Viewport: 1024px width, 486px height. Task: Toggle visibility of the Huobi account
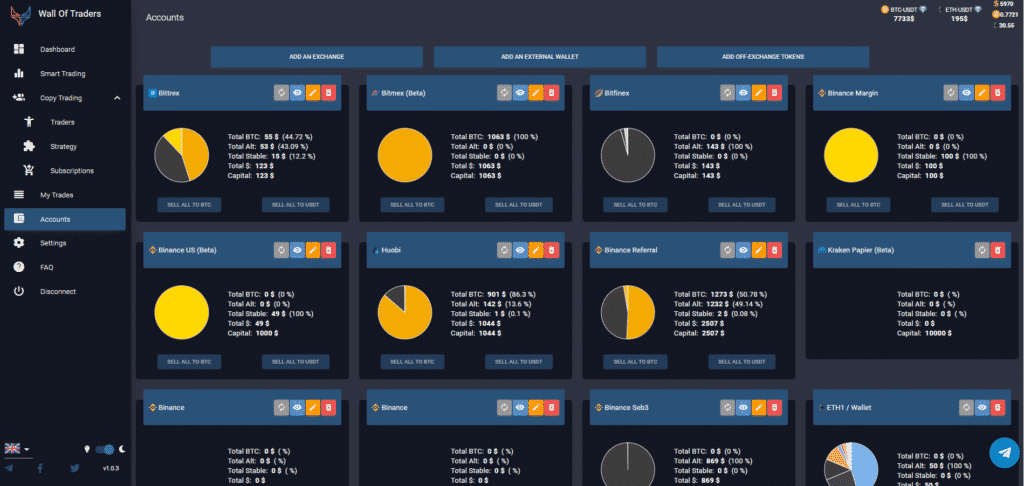pyautogui.click(x=520, y=250)
